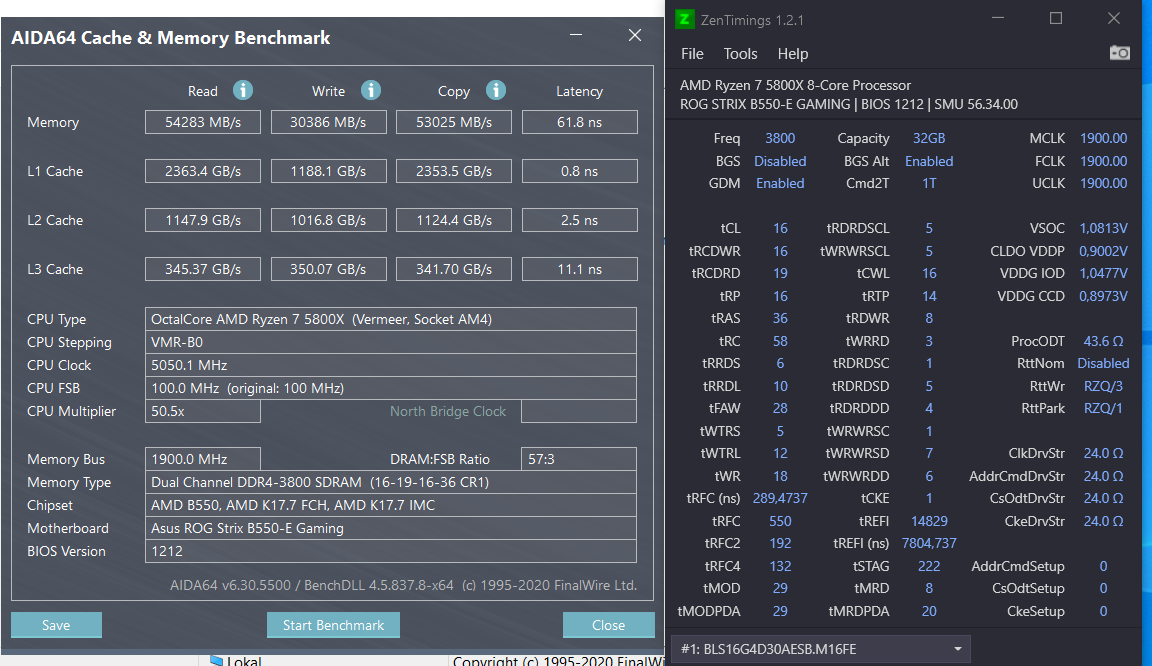This screenshot has height=666, width=1152.
Task: Click VSOC voltage value 1,0813V
Action: click(x=1103, y=229)
